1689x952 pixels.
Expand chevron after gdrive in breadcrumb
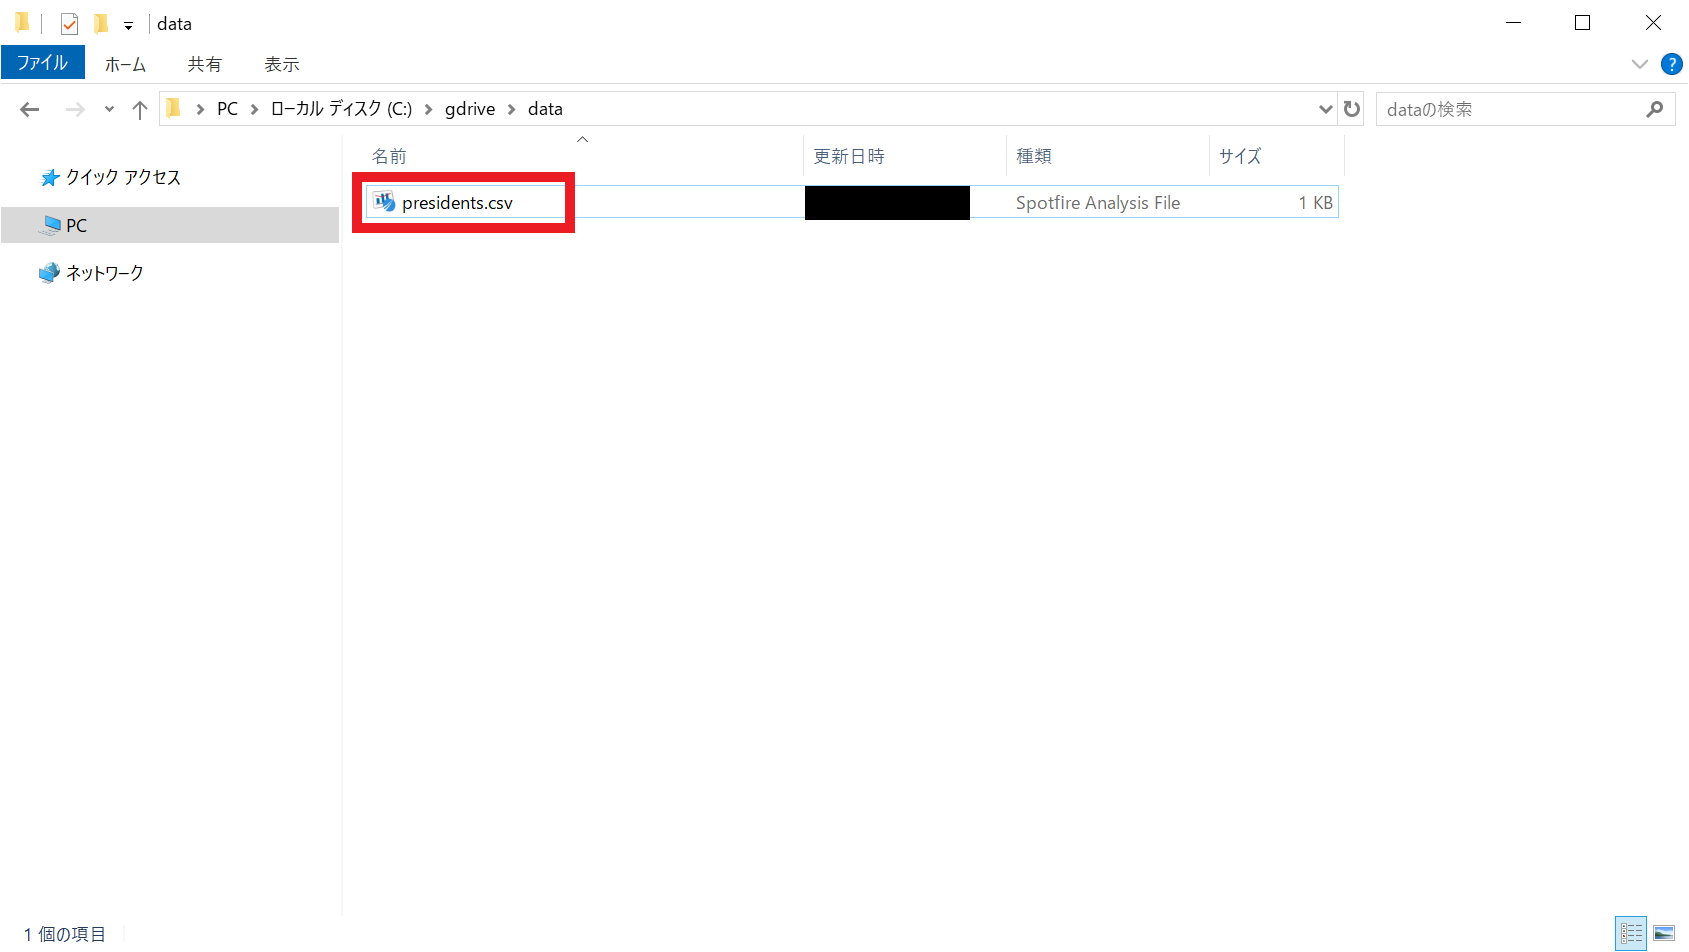coord(511,109)
